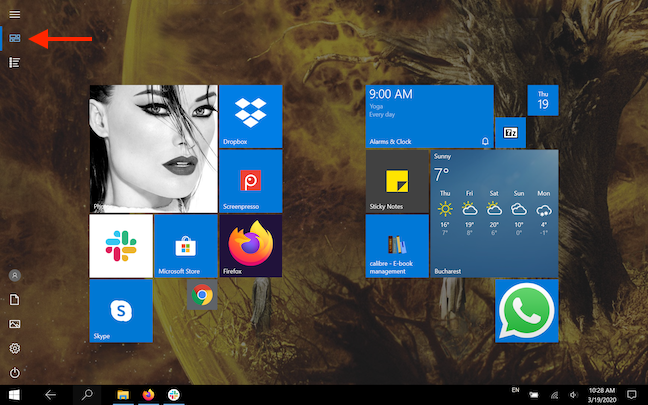This screenshot has width=648, height=405.
Task: Launch the Skype tile
Action: (x=121, y=311)
